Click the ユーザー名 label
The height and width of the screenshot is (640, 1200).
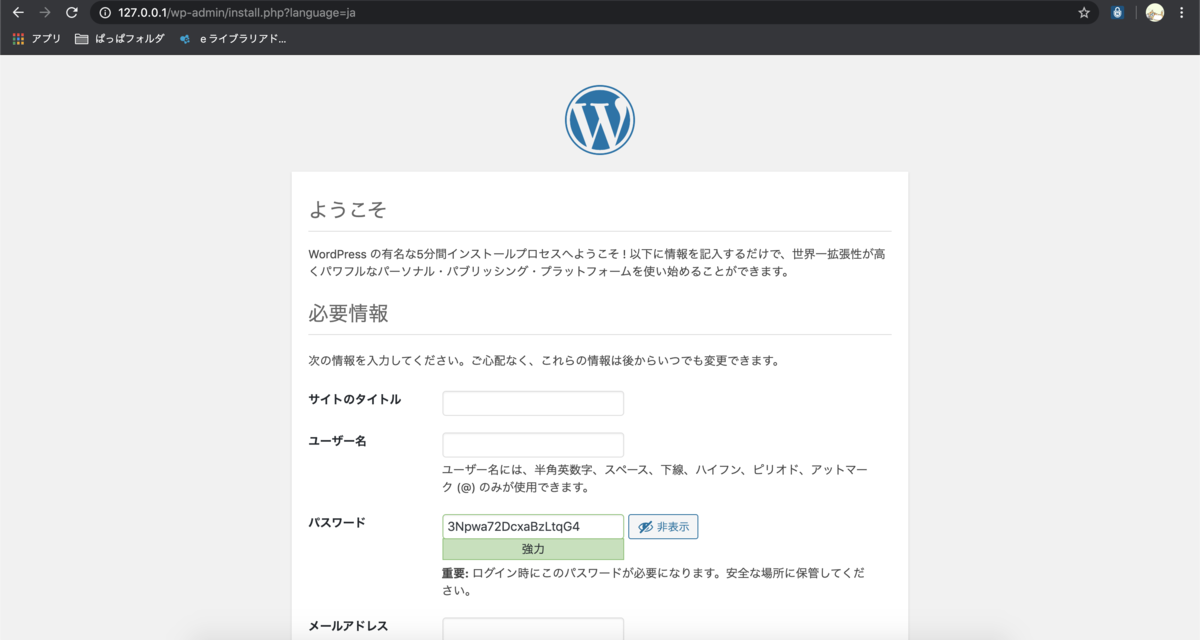pos(338,441)
